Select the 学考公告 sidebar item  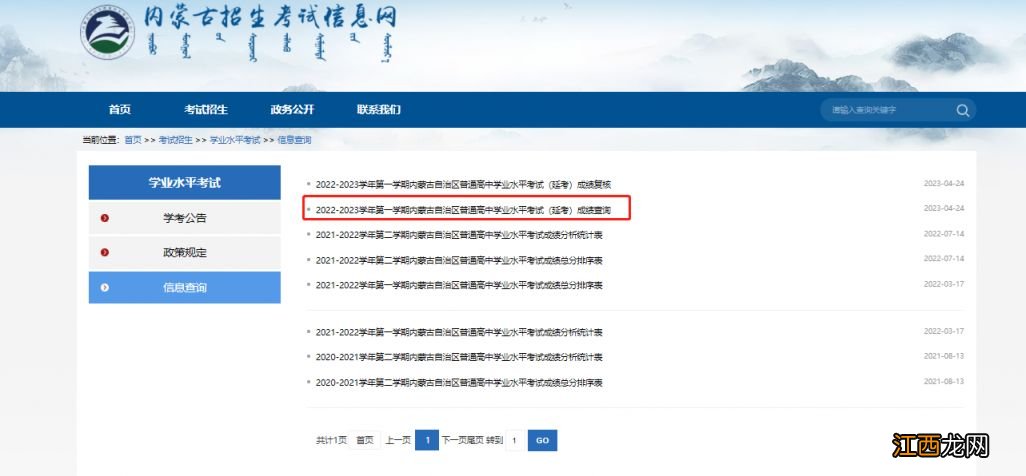tap(185, 218)
